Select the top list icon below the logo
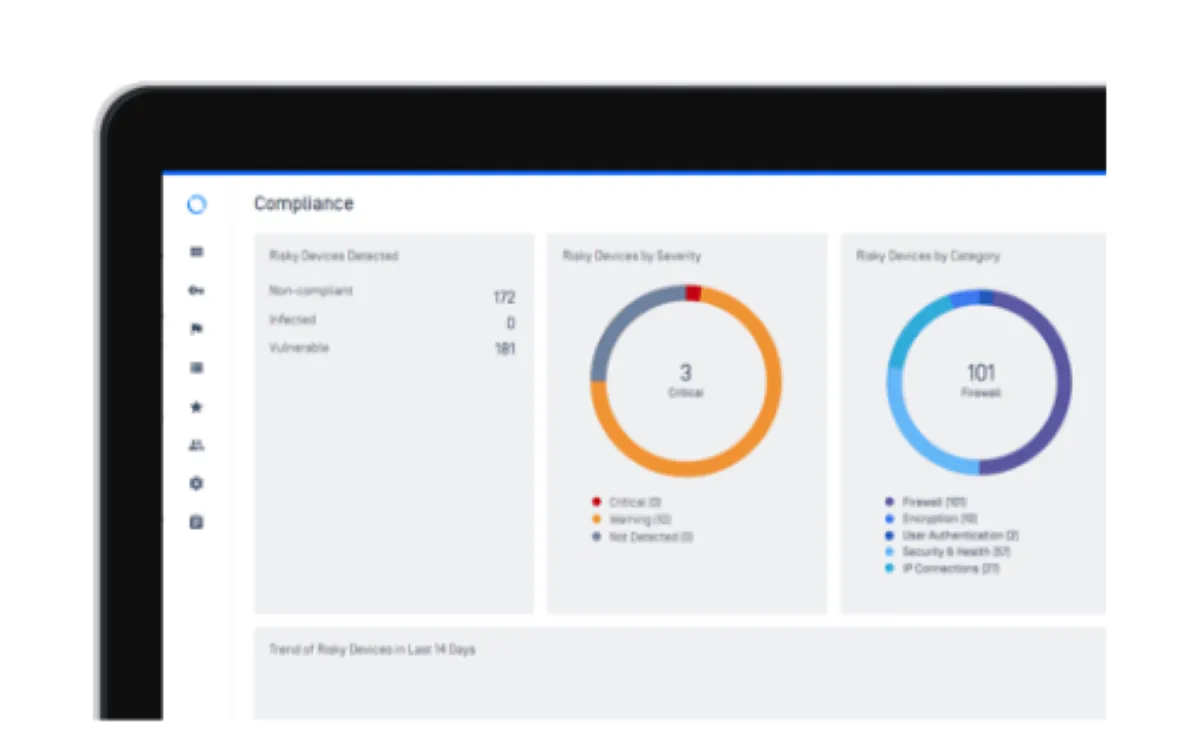This screenshot has width=1200, height=754. (197, 252)
